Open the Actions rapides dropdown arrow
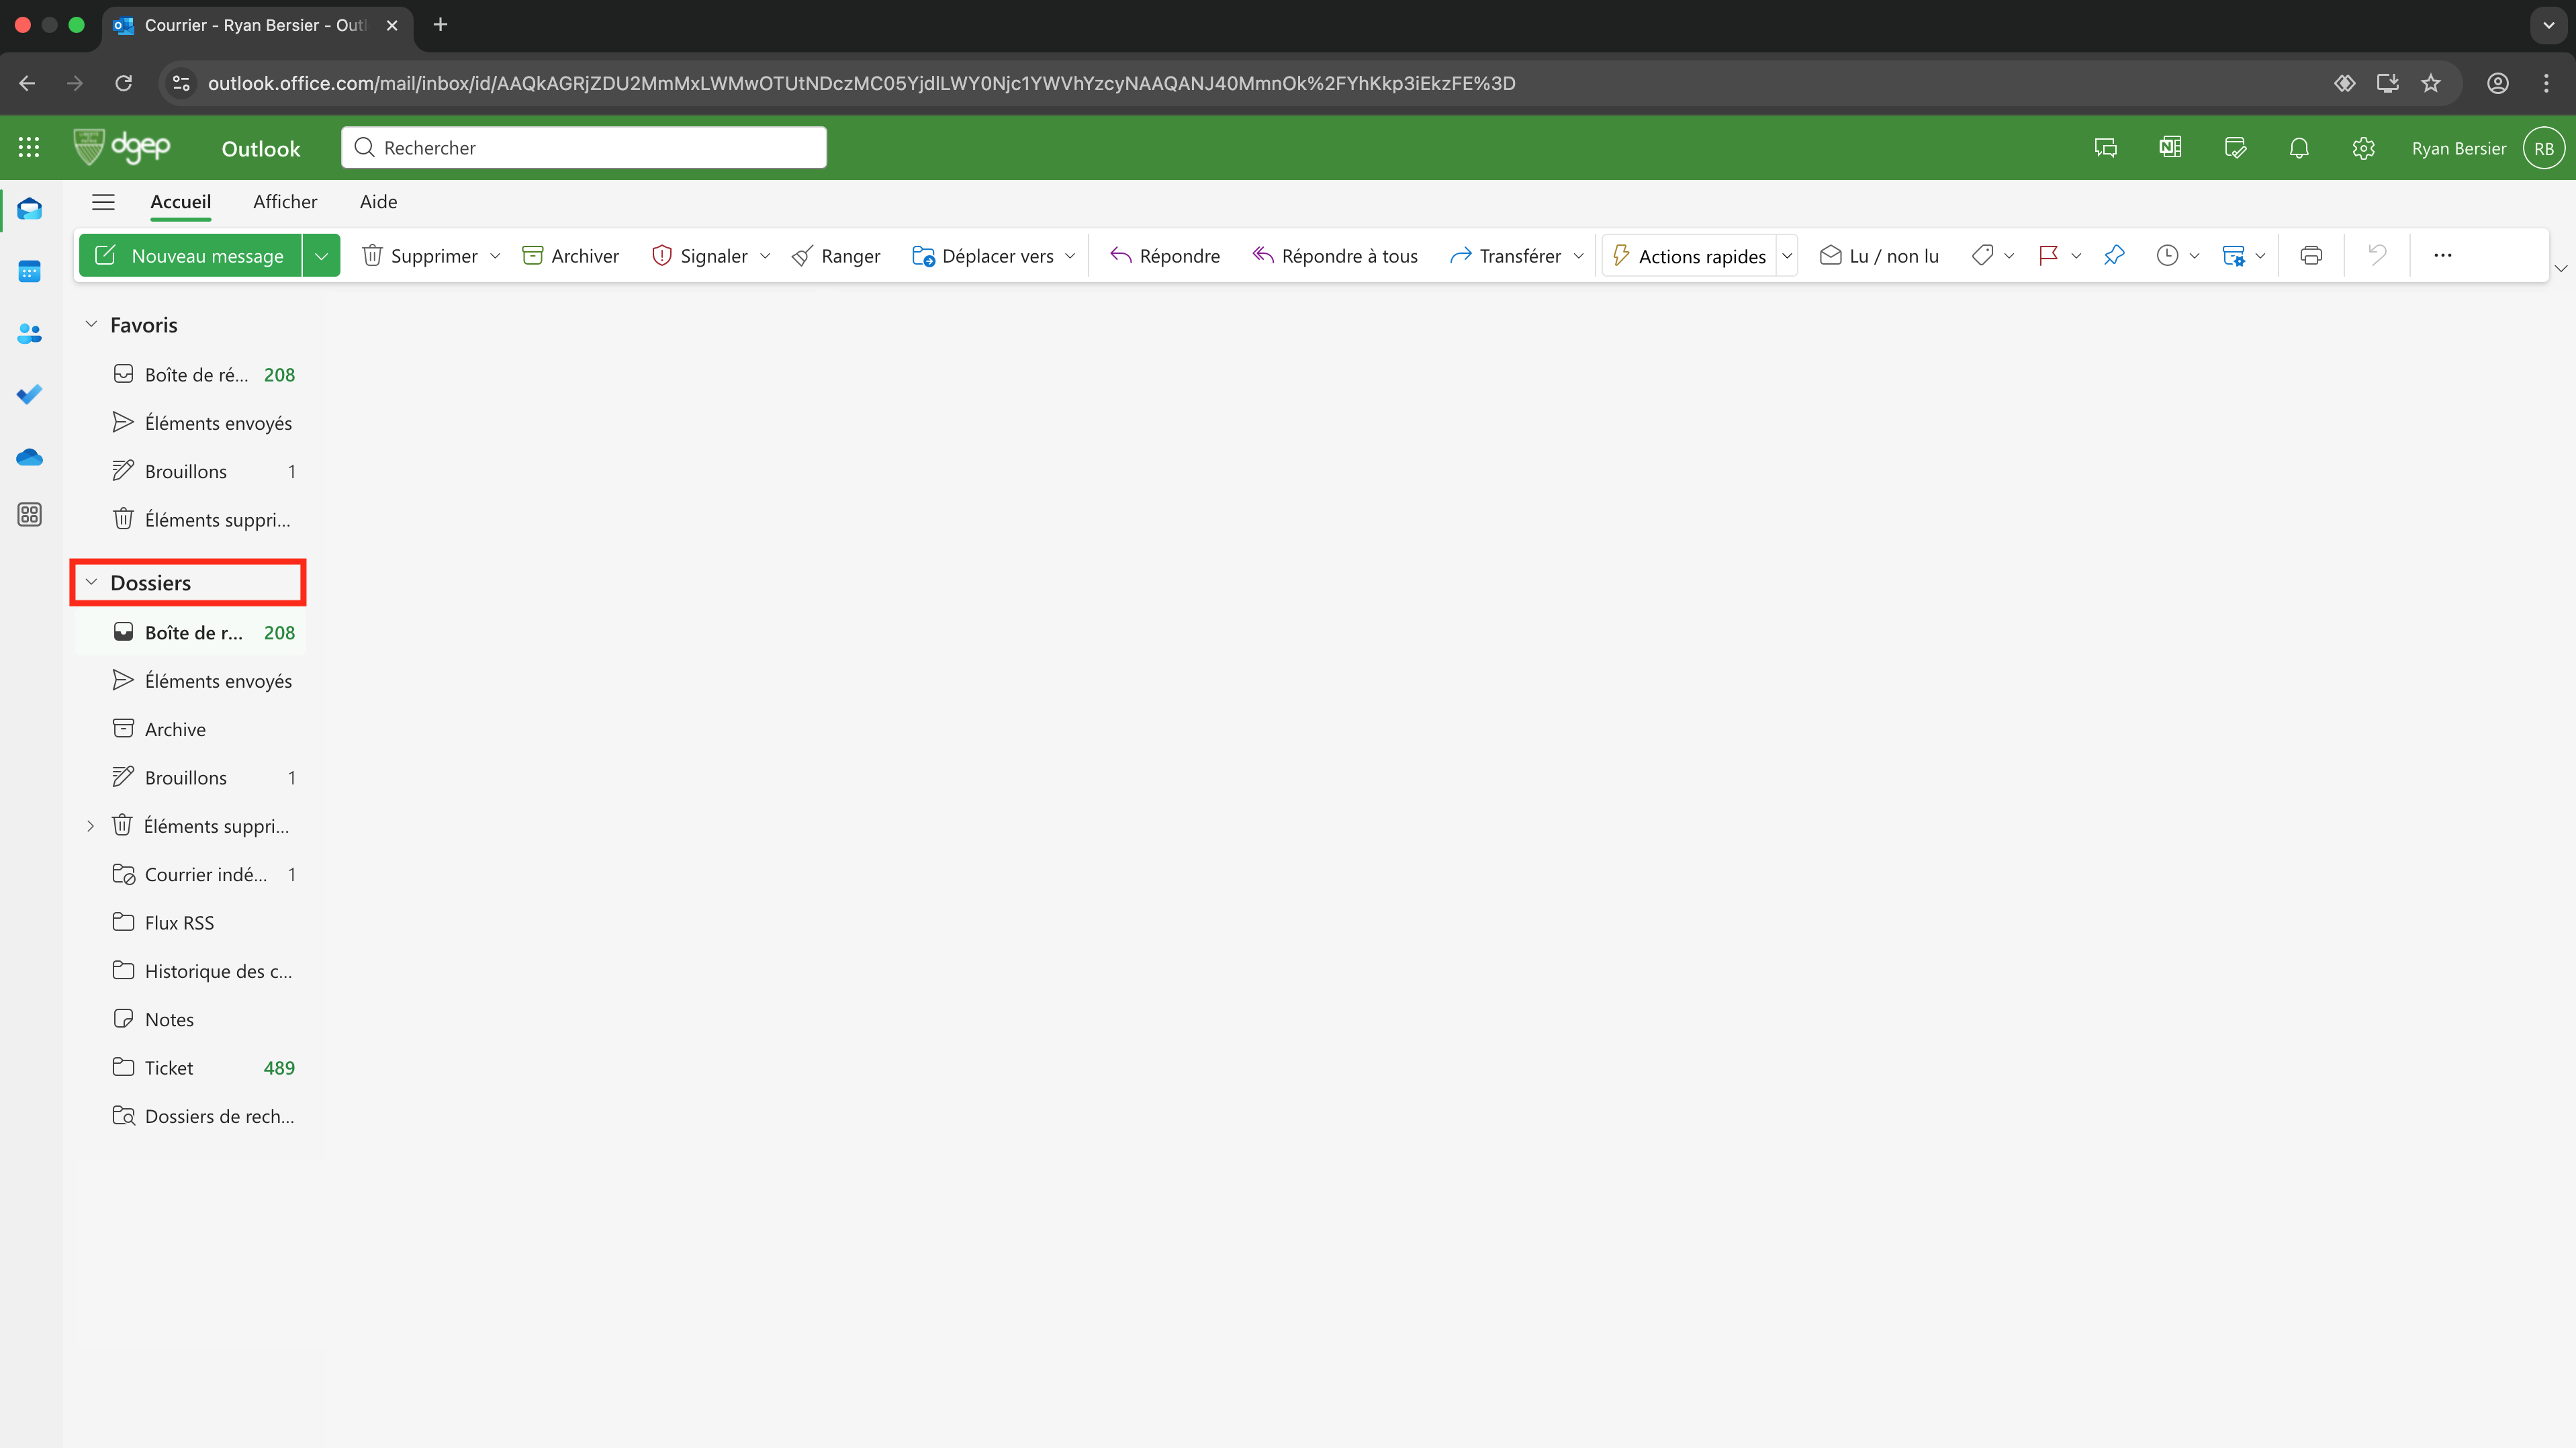Viewport: 2576px width, 1448px height. (x=1787, y=256)
